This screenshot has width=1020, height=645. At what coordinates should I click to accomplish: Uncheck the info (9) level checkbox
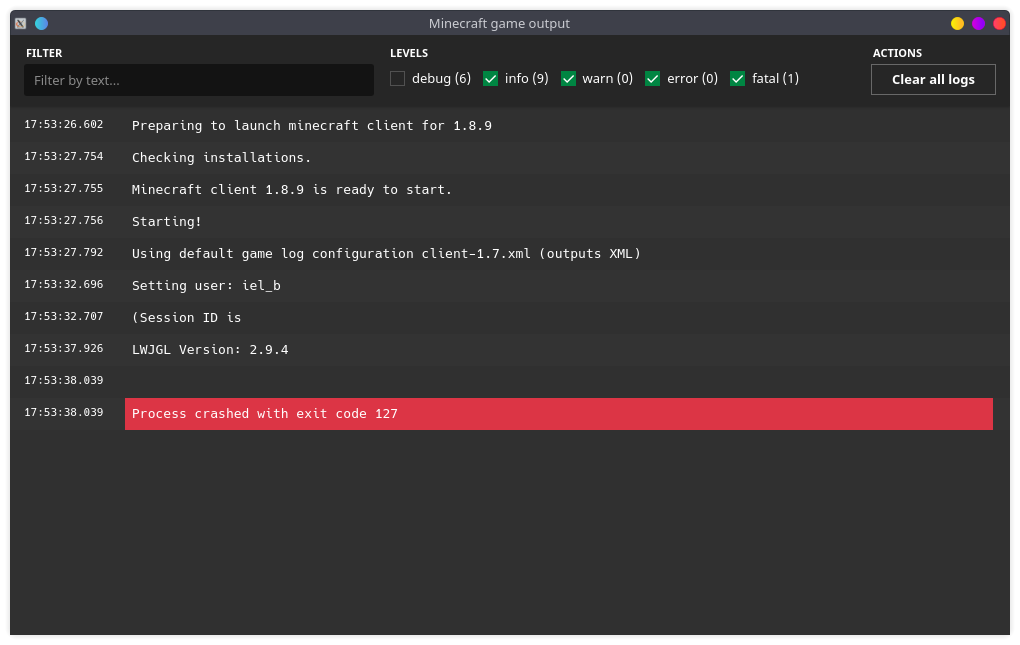pyautogui.click(x=491, y=79)
